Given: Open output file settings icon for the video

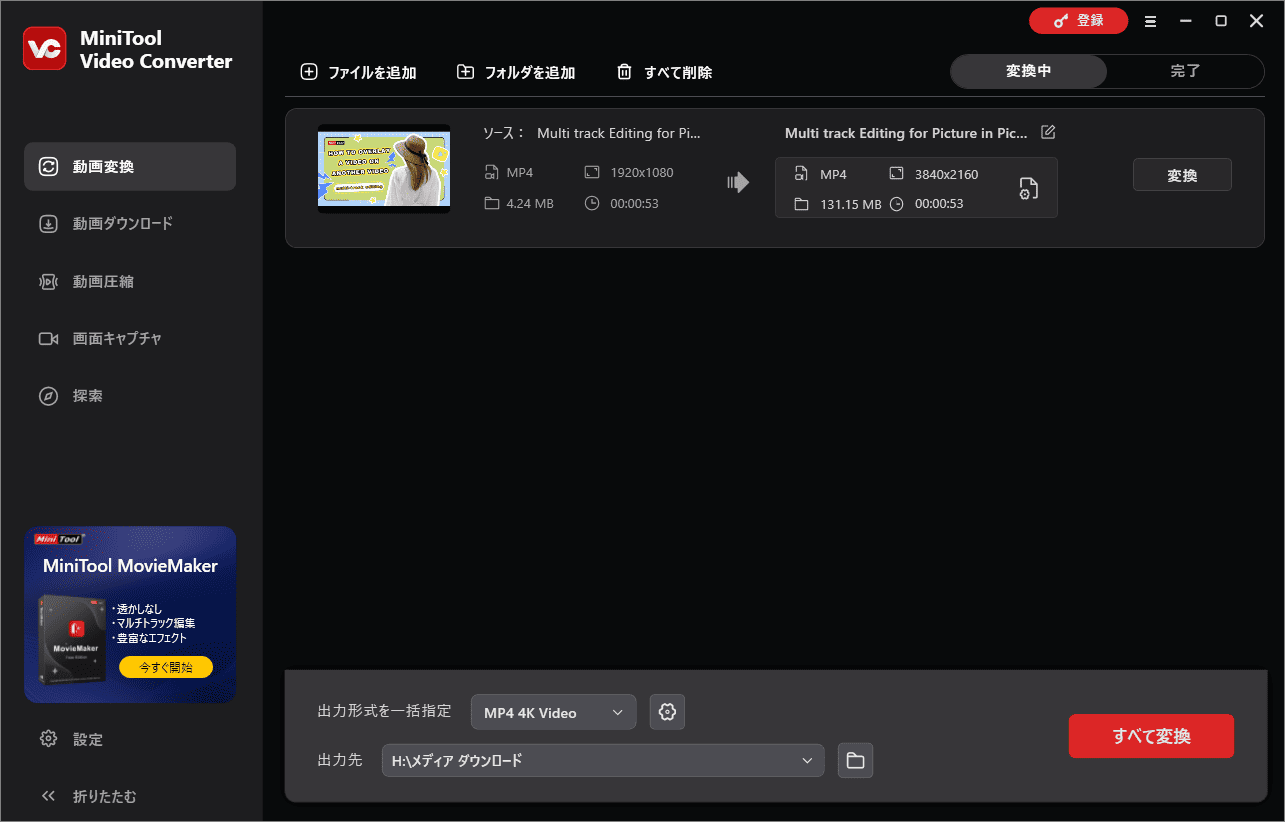Looking at the screenshot, I should tap(1028, 188).
